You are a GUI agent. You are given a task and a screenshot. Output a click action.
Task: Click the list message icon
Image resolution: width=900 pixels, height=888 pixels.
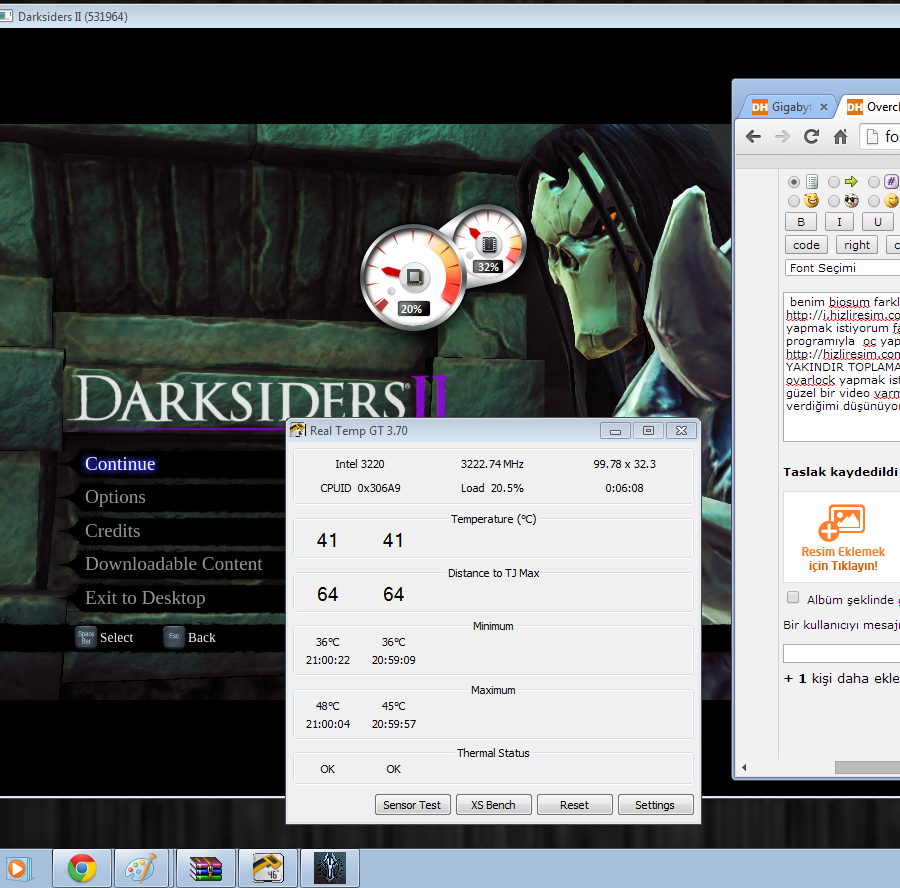[x=812, y=182]
